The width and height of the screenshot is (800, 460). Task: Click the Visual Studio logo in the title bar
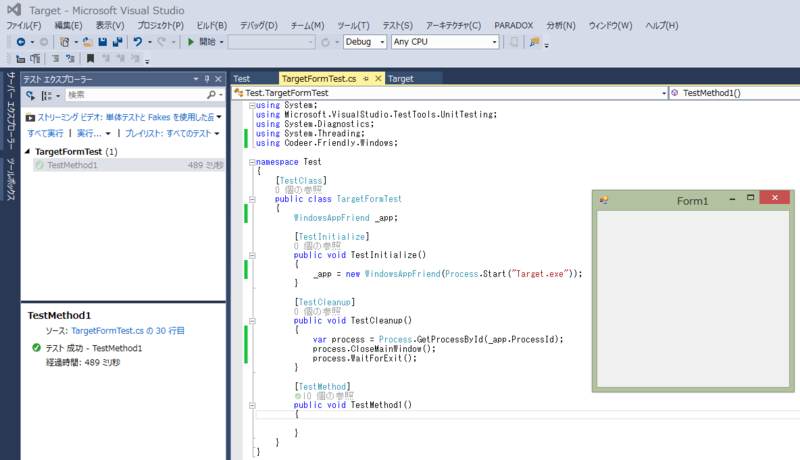[14, 10]
